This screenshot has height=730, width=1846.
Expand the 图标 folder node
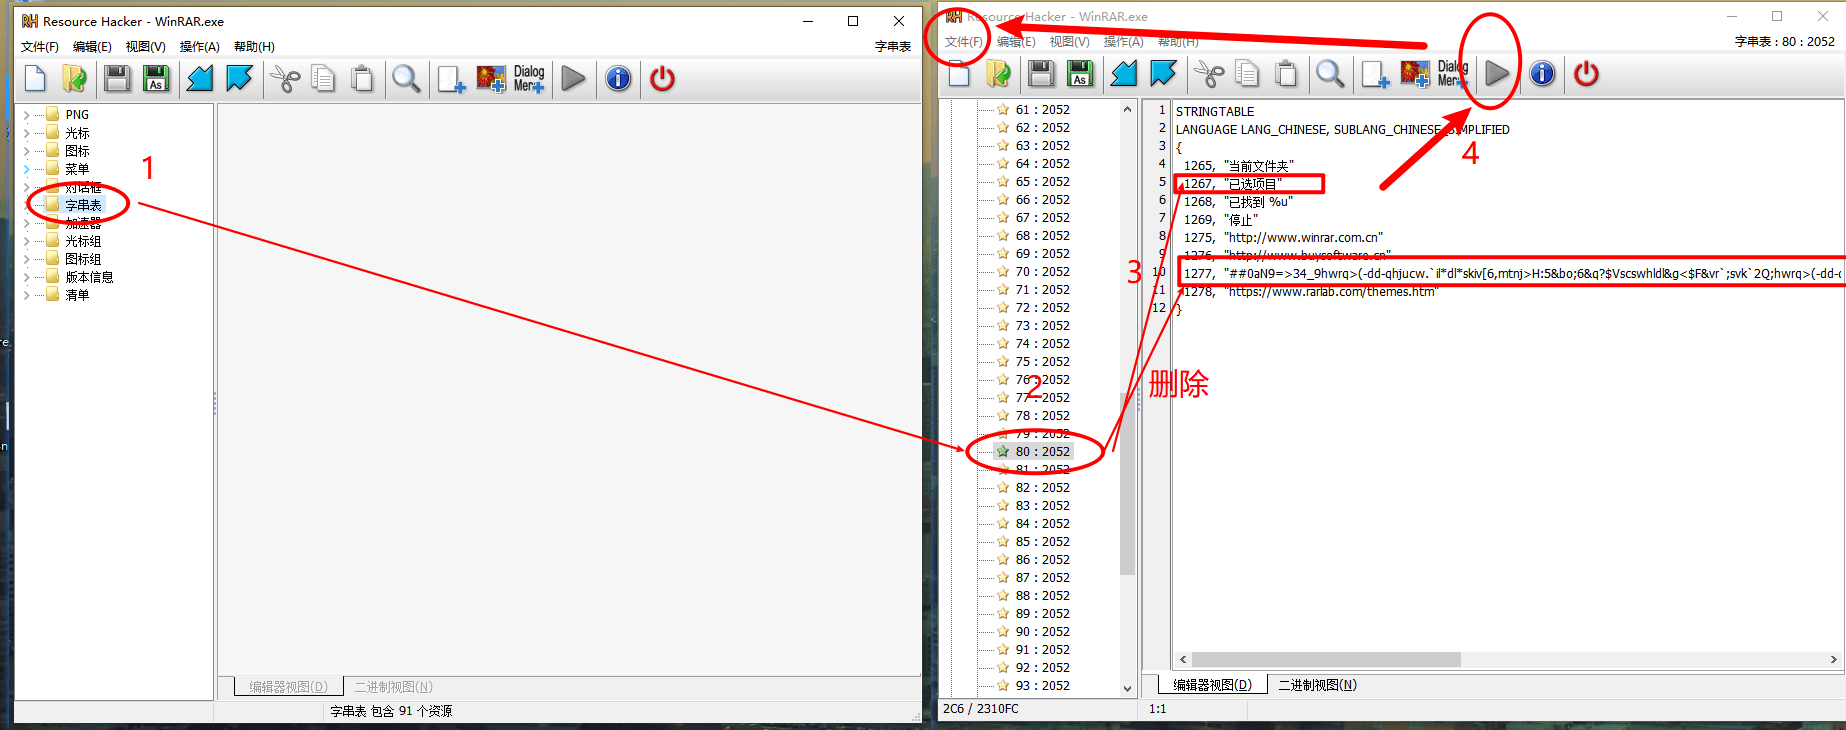pos(26,151)
